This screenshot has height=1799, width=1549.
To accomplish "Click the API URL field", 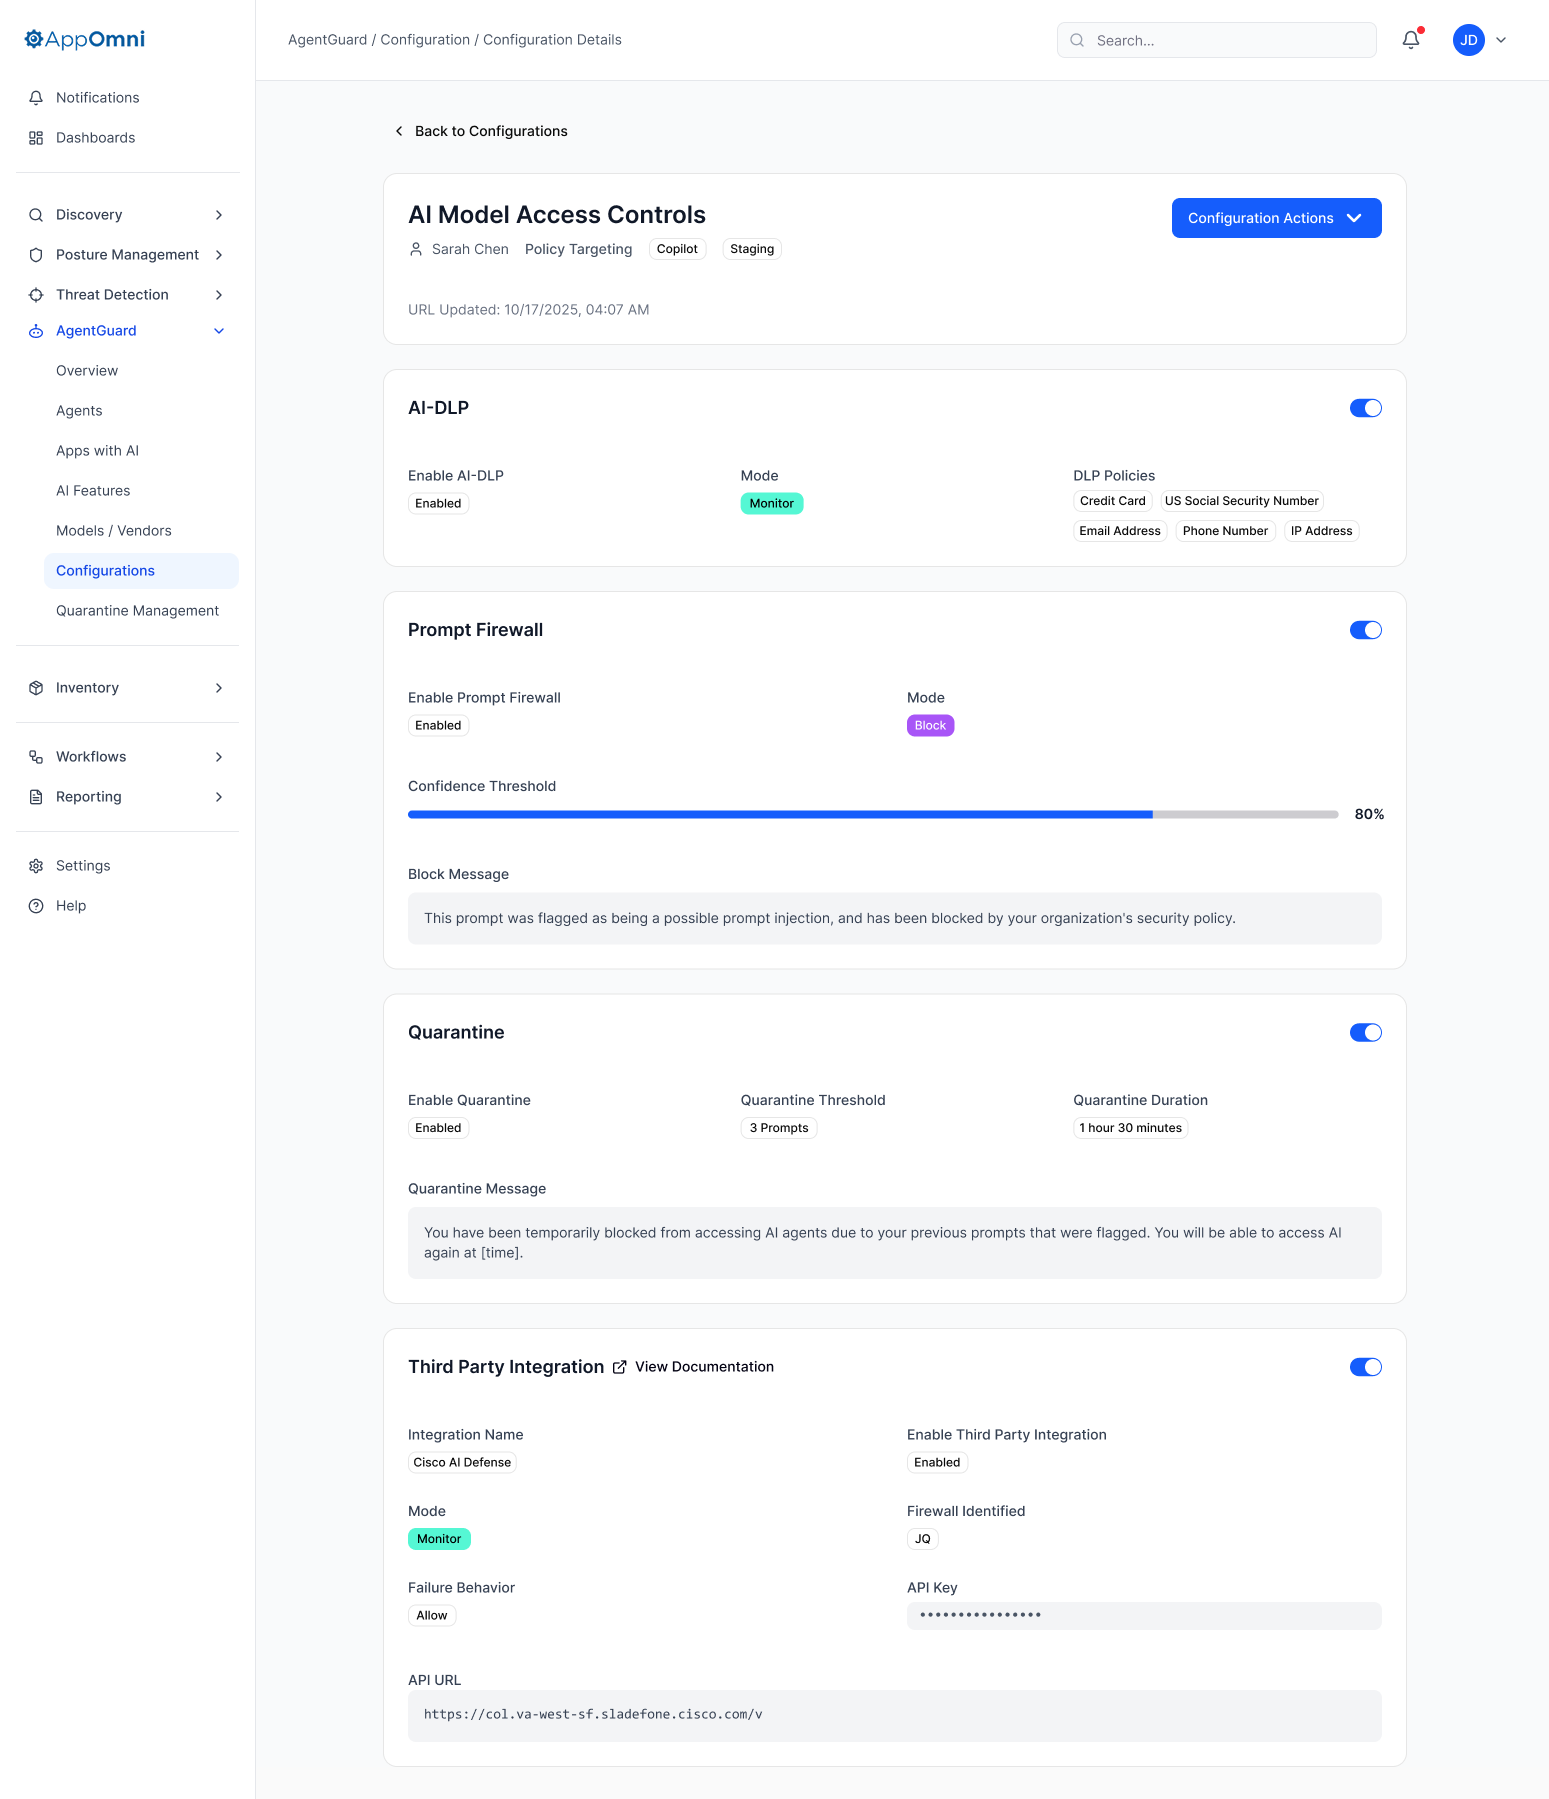I will (894, 1715).
